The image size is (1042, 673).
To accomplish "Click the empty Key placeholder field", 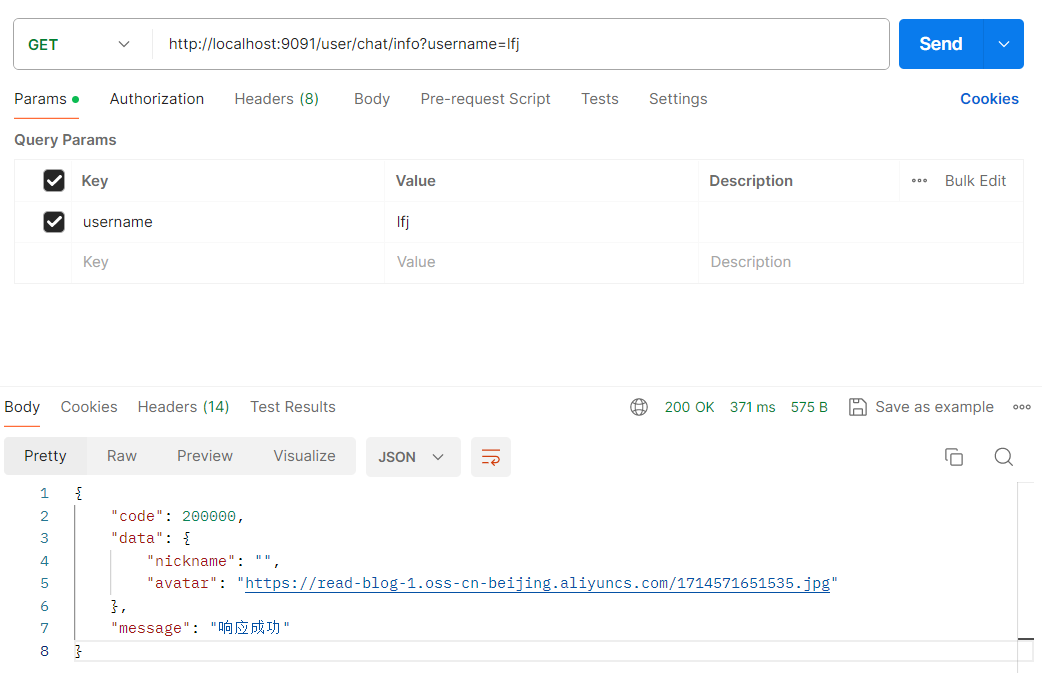I will [228, 262].
